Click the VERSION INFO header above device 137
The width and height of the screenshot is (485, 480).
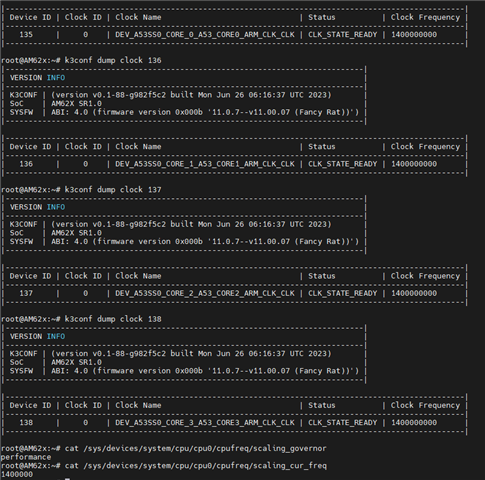pos(37,207)
